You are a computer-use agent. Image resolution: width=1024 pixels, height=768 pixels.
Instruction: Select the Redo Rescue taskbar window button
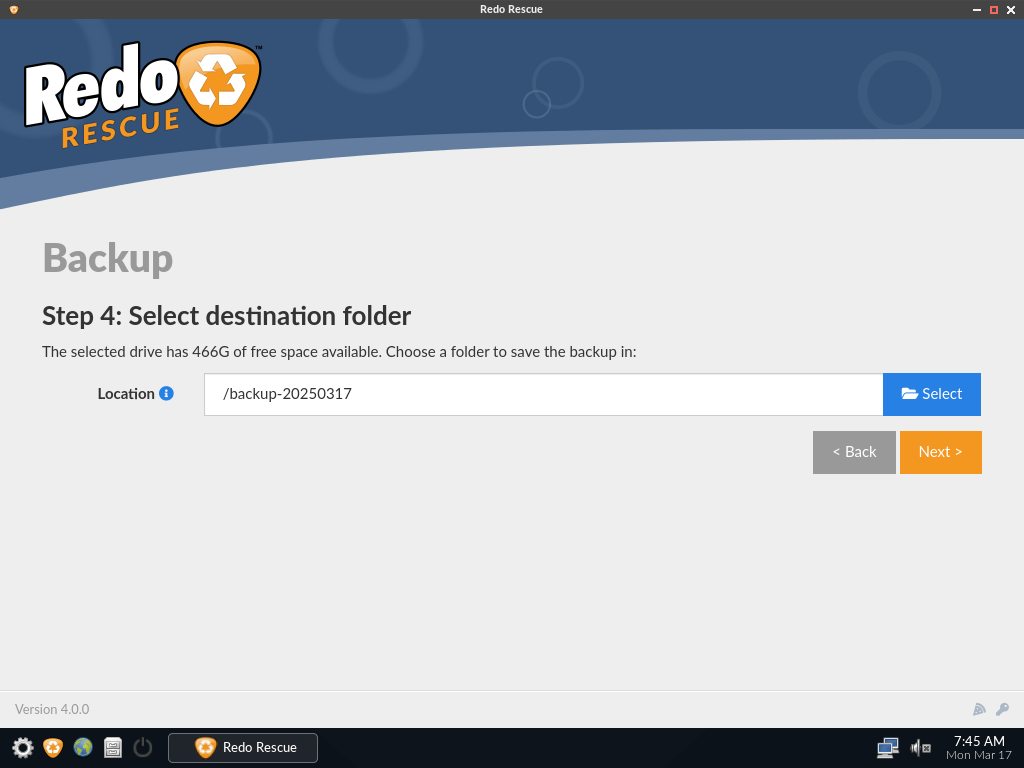pos(243,747)
